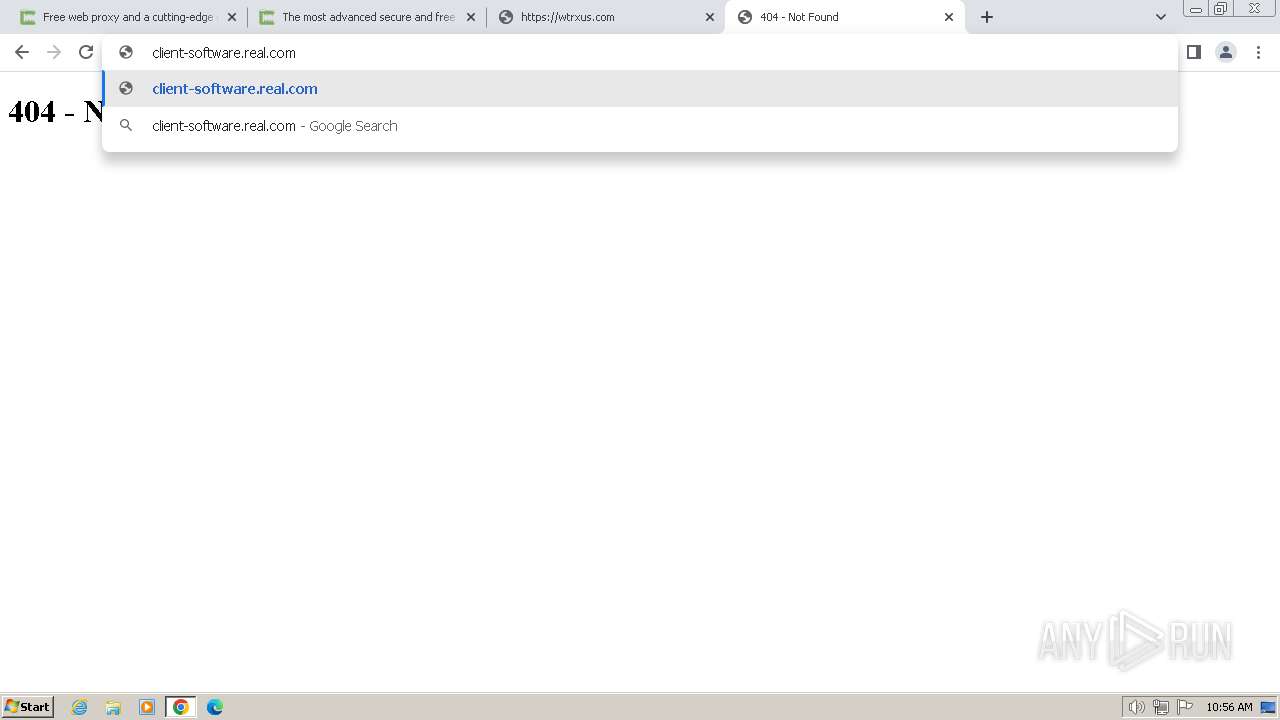This screenshot has width=1280, height=720.
Task: Open the Windows Start menu
Action: click(x=27, y=706)
